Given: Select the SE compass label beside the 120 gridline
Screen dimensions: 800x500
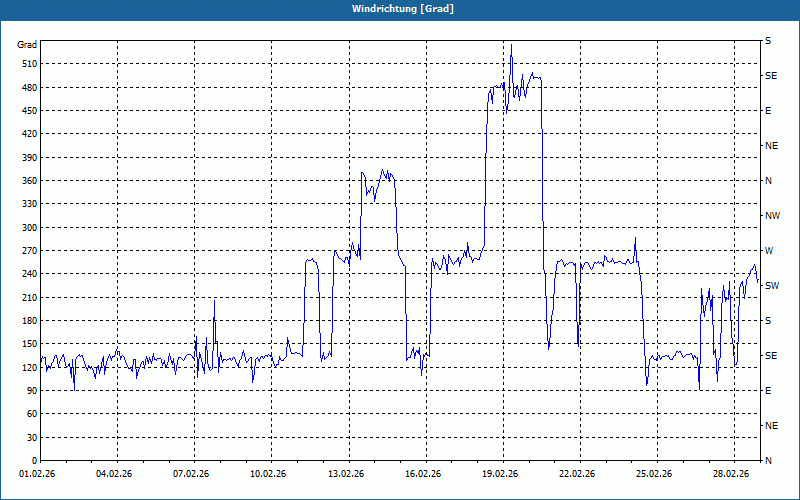Looking at the screenshot, I should point(771,356).
